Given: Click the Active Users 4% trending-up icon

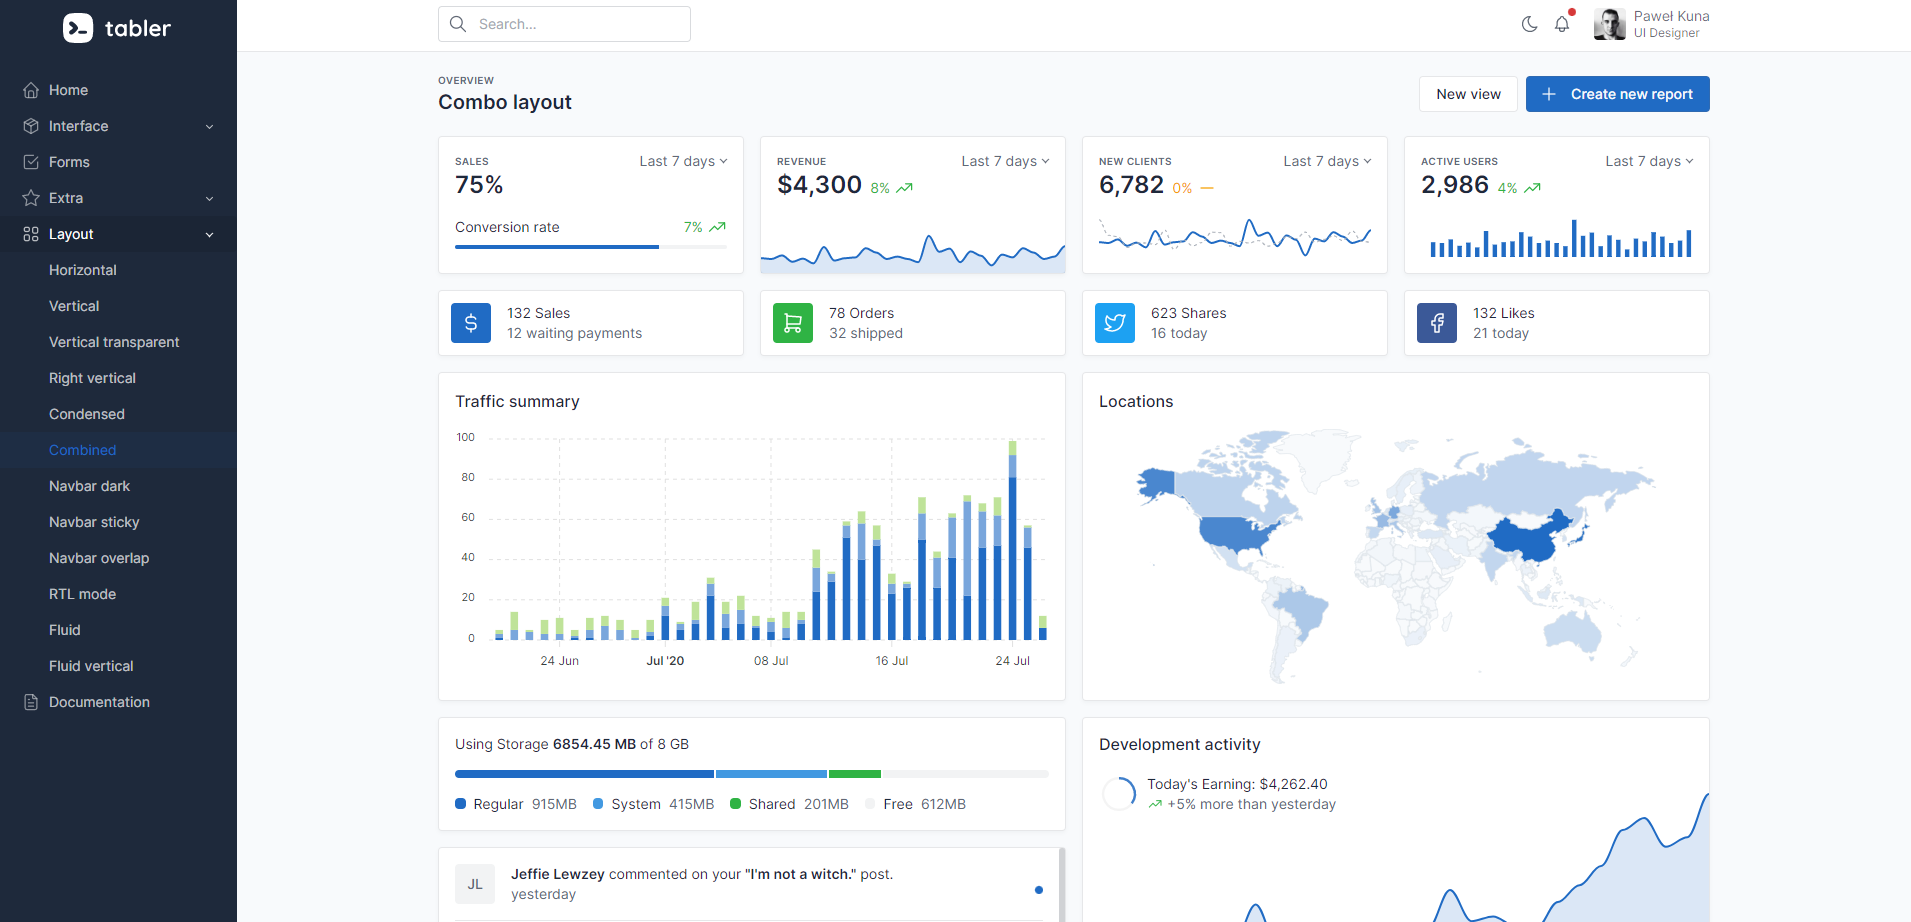Looking at the screenshot, I should [1532, 188].
